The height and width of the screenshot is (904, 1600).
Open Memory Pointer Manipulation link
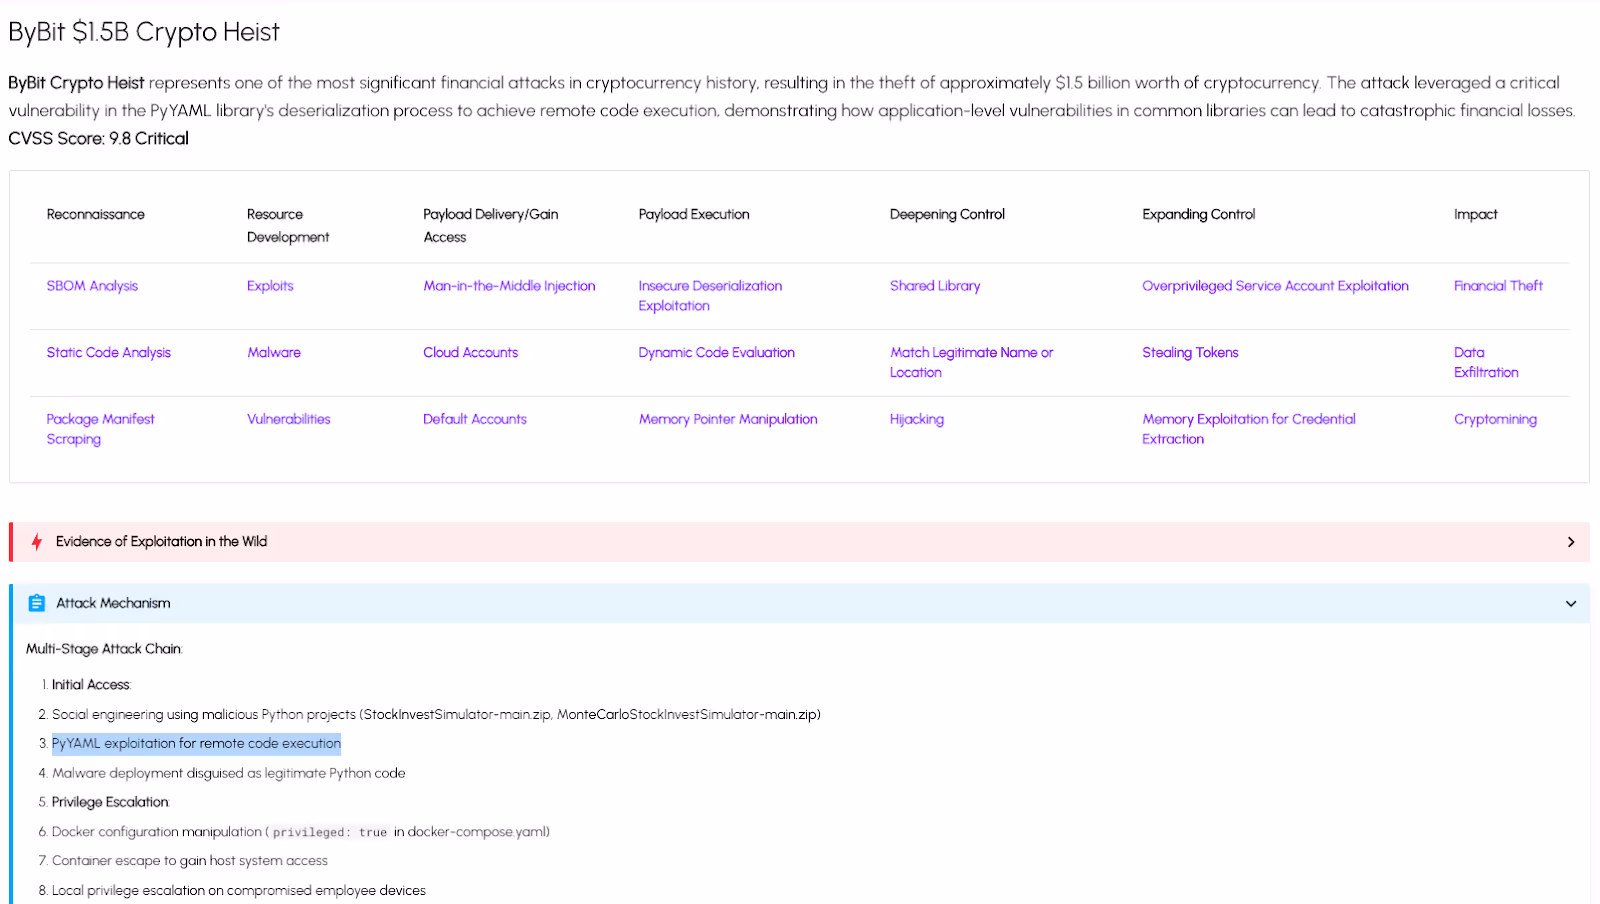(x=728, y=420)
